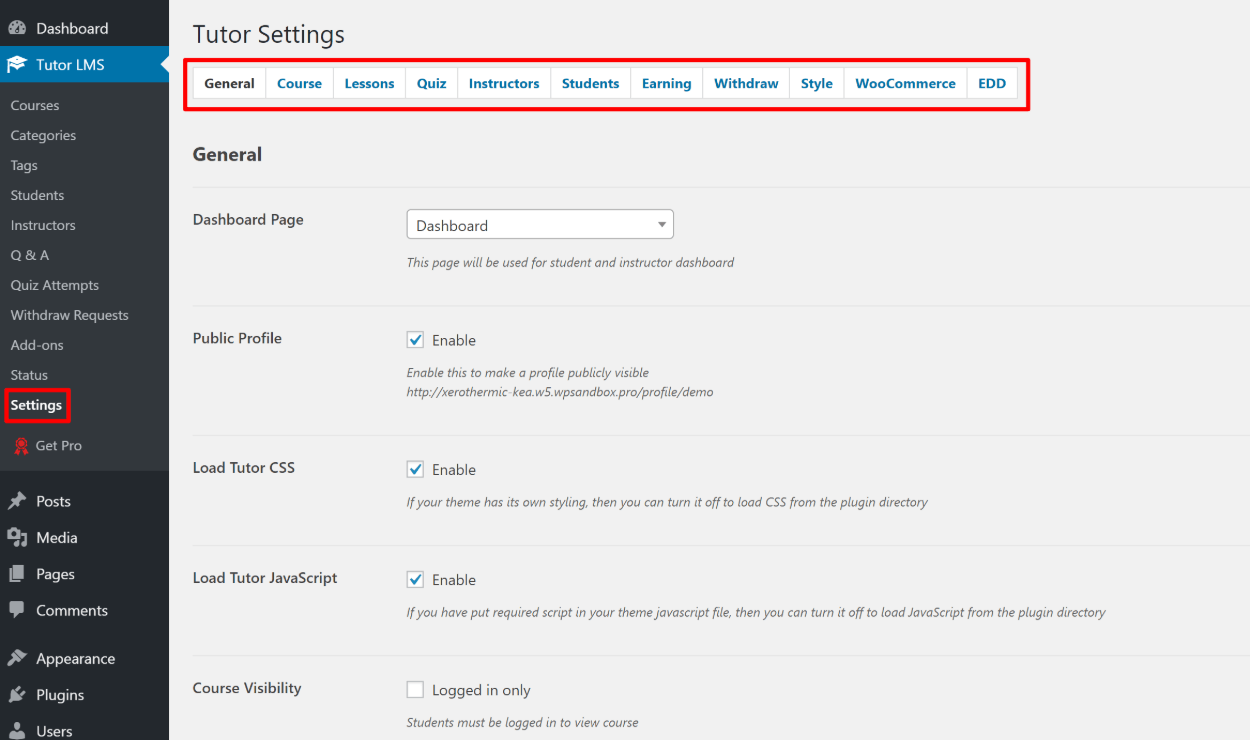This screenshot has width=1250, height=740.
Task: Click the Media icon in sidebar
Action: click(17, 538)
